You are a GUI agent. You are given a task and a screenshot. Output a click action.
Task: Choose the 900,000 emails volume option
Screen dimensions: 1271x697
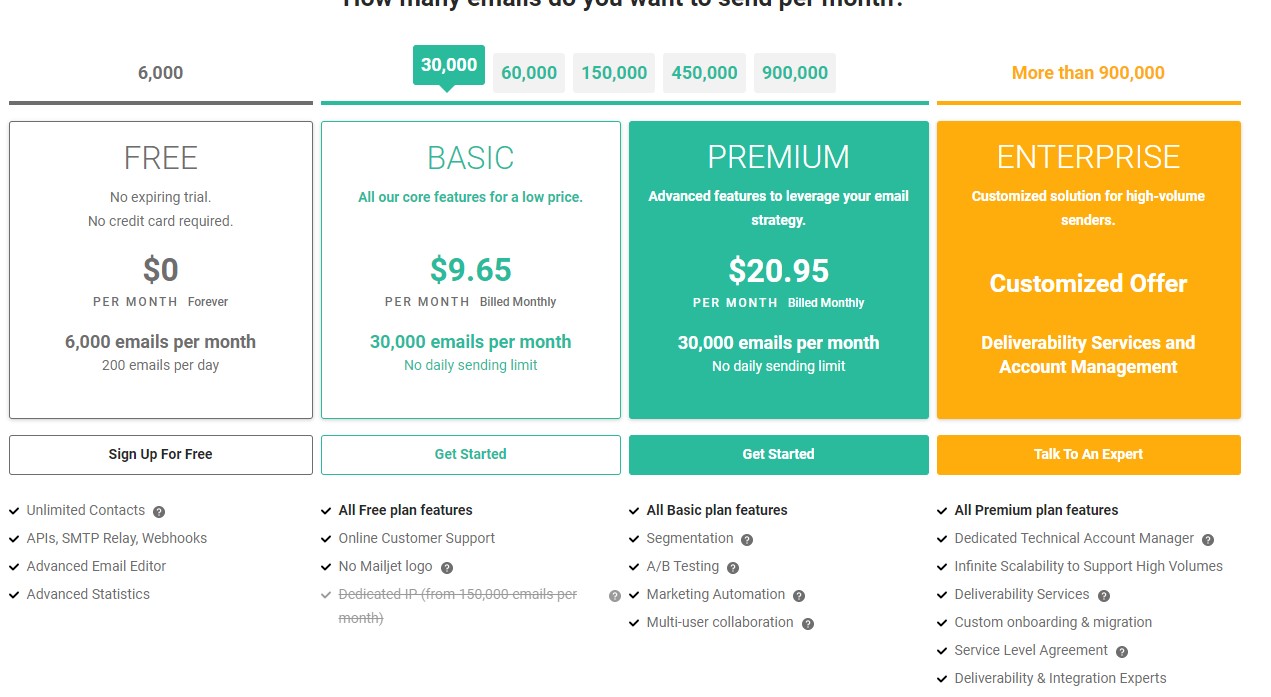coord(795,73)
